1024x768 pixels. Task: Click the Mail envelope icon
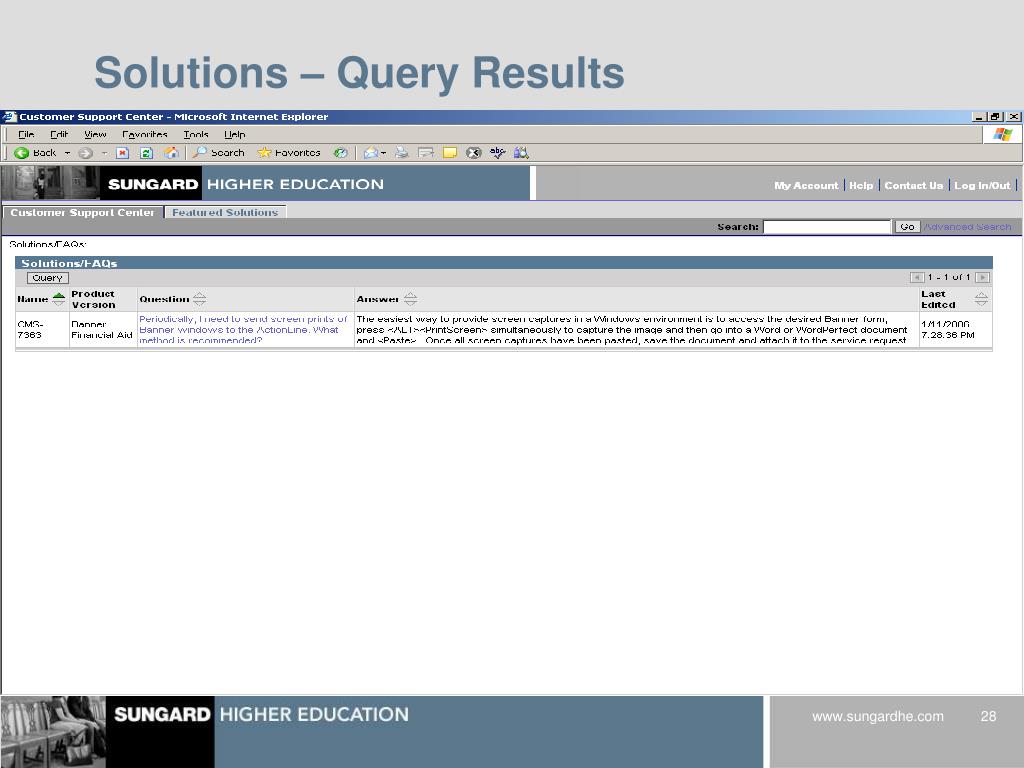tap(370, 152)
